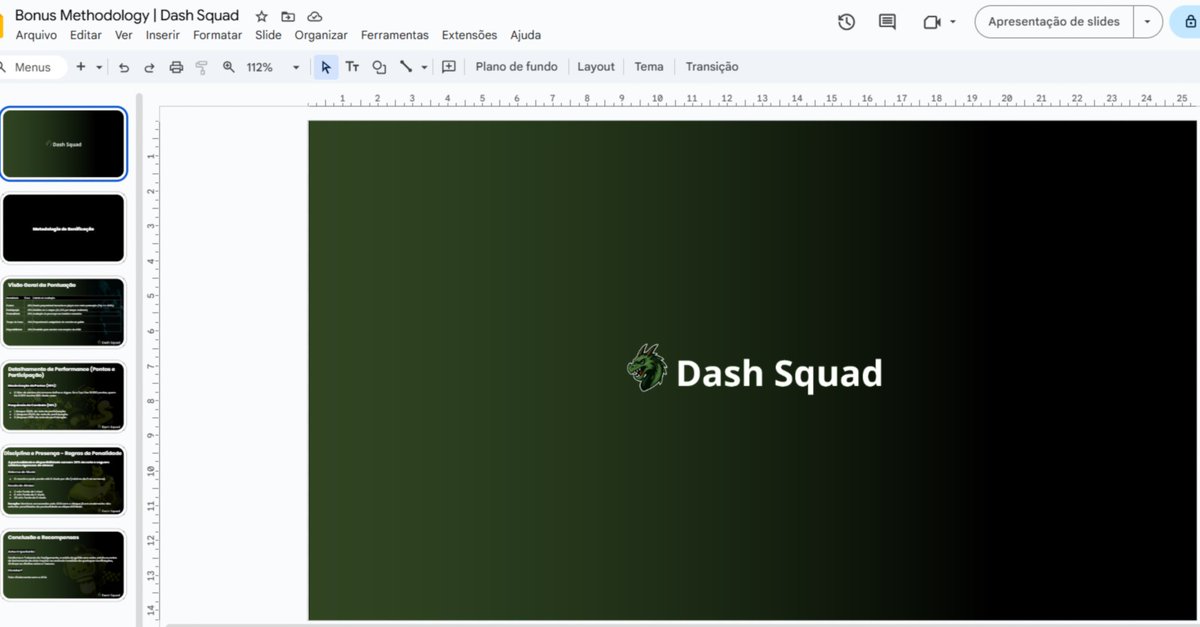Screen dimensions: 1200x627
Task: Select the Visão Geral da Pontuação slide thumbnail
Action: click(x=64, y=311)
